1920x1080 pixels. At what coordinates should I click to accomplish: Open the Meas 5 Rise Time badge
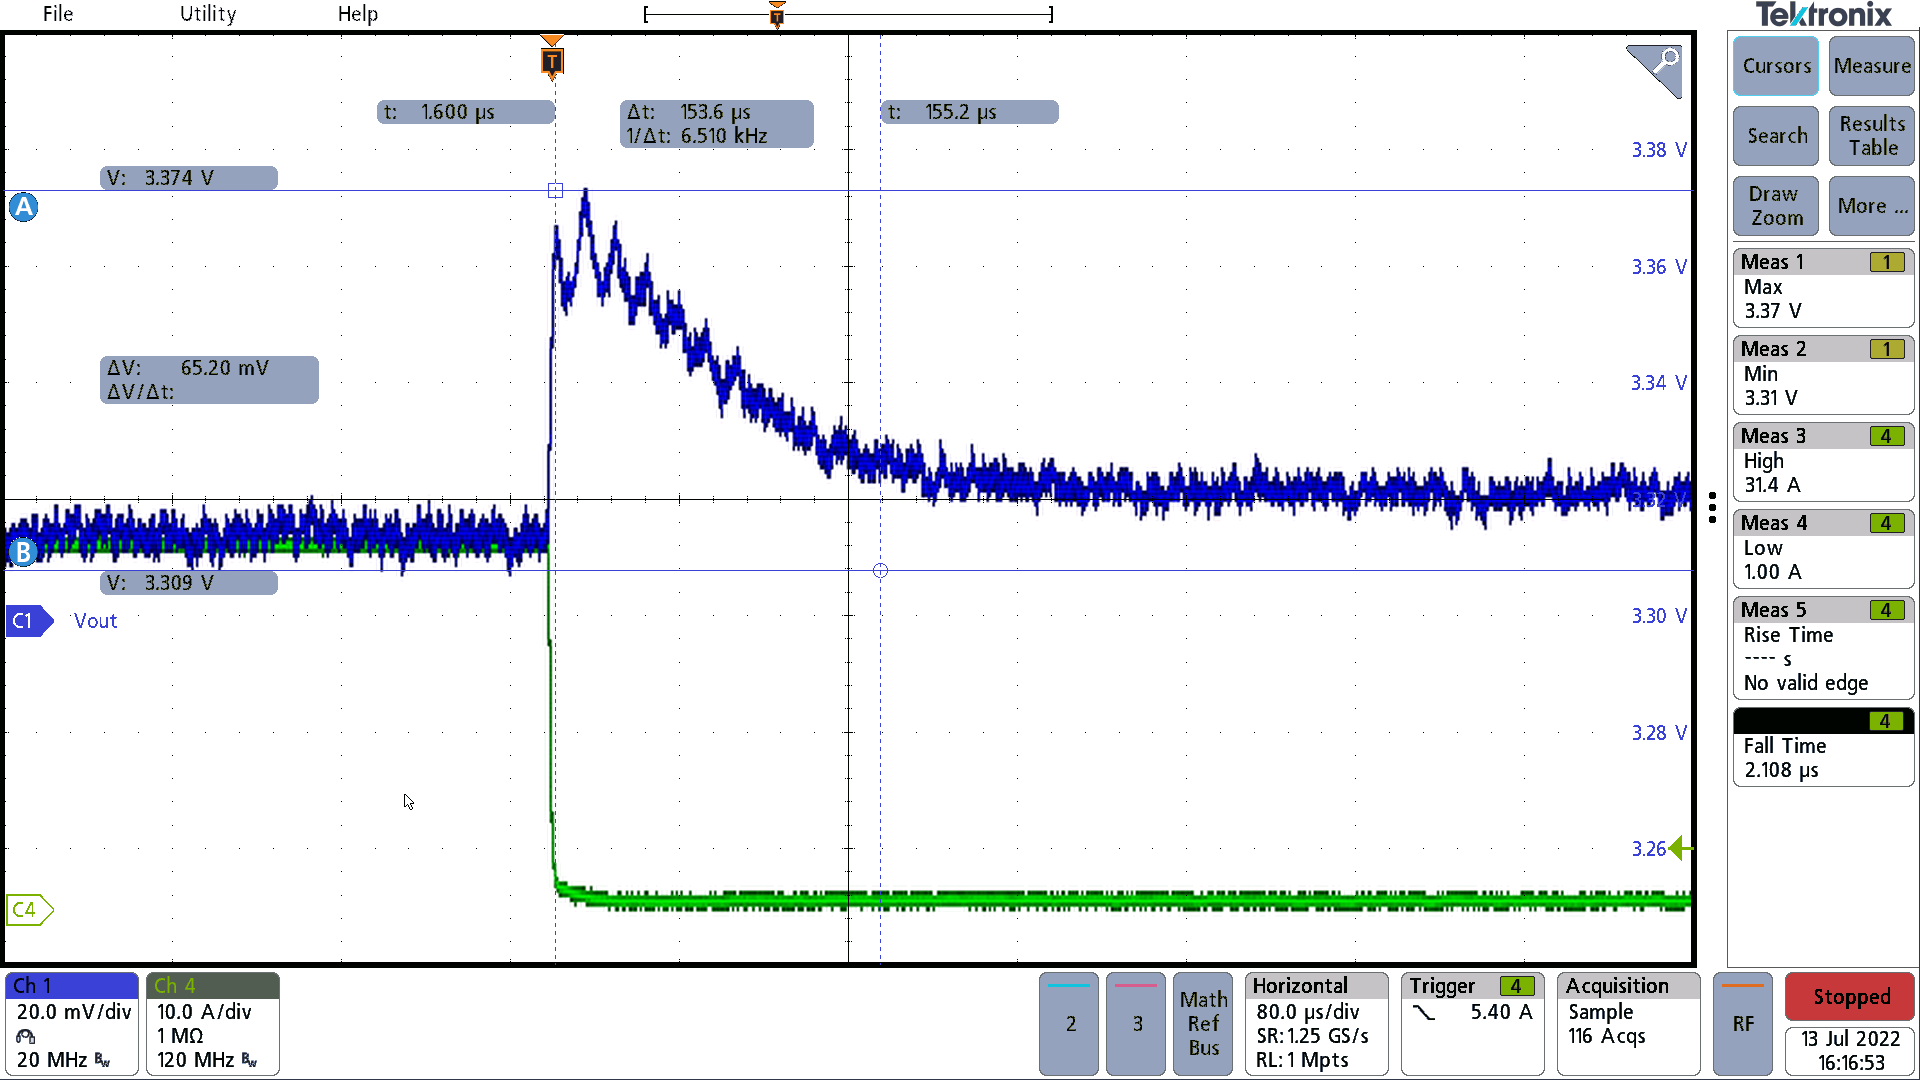pyautogui.click(x=1824, y=647)
